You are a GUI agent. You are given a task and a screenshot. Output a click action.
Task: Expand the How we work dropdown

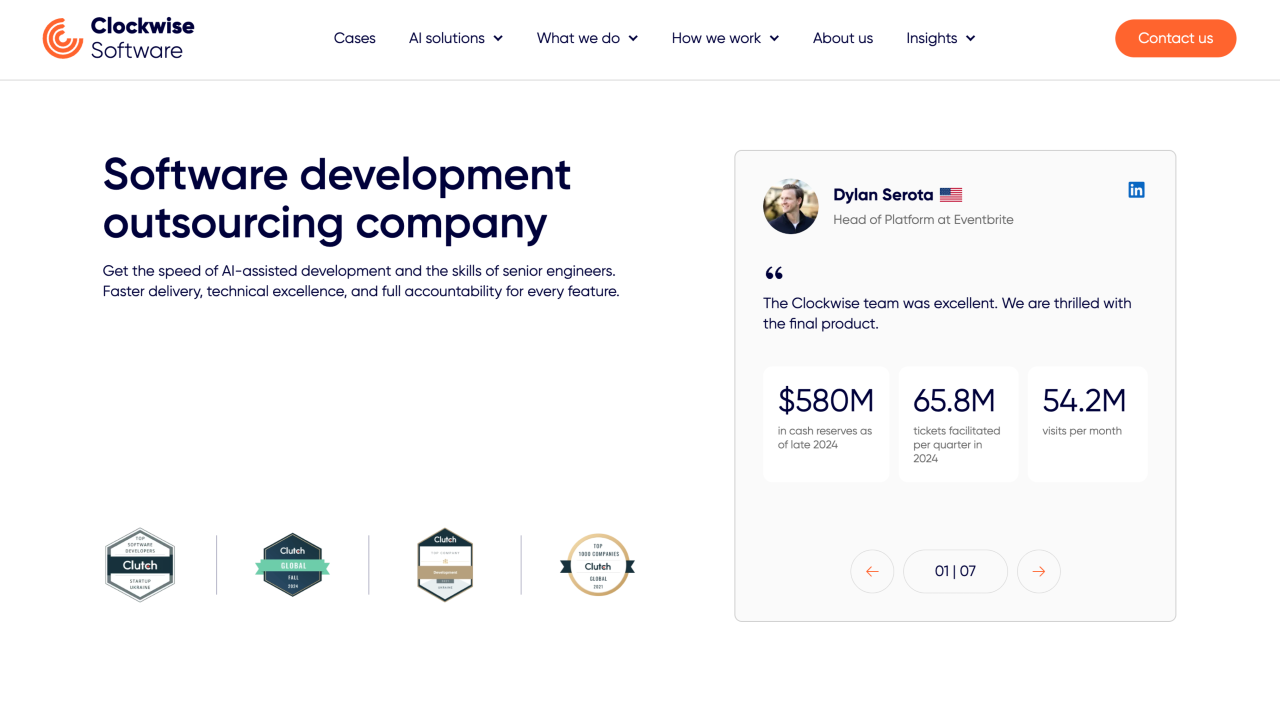tap(725, 38)
